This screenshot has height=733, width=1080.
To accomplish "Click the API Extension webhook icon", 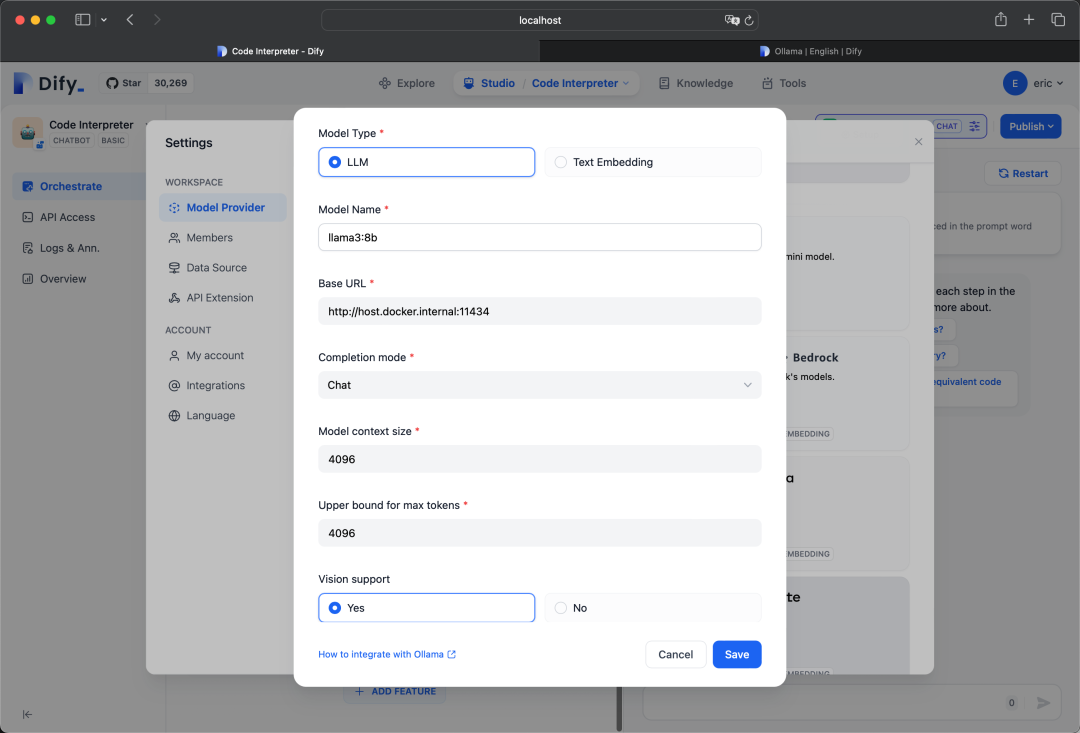I will pyautogui.click(x=174, y=298).
